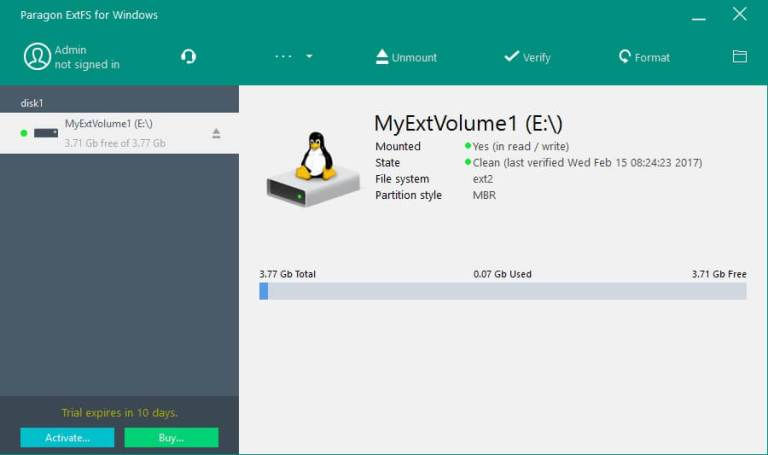The image size is (768, 455).
Task: Click the '0.07 Gb Used' label
Action: 503,274
